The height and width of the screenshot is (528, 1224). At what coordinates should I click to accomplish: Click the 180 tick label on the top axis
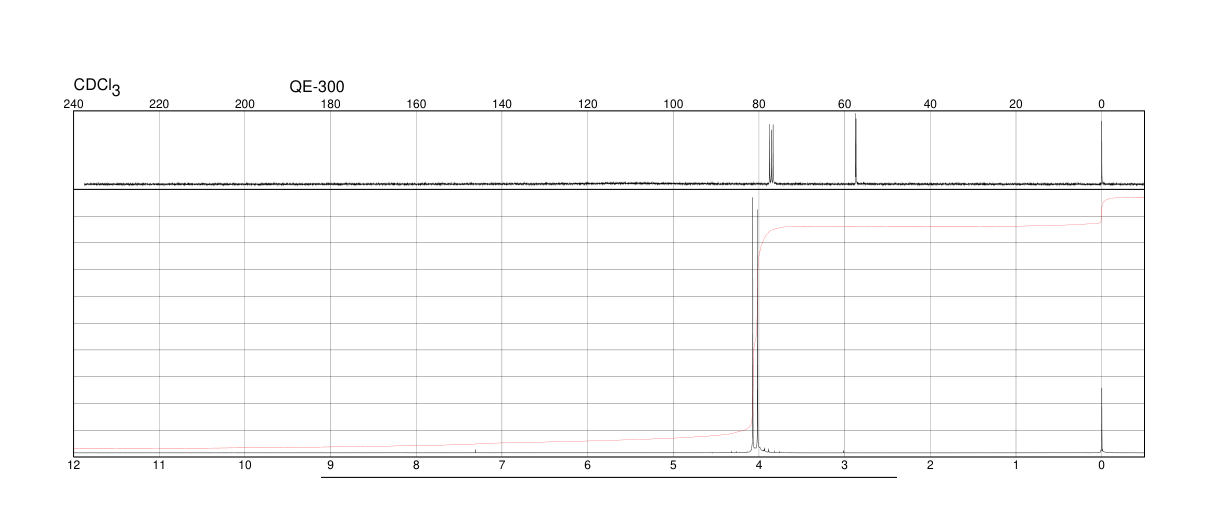(x=330, y=104)
